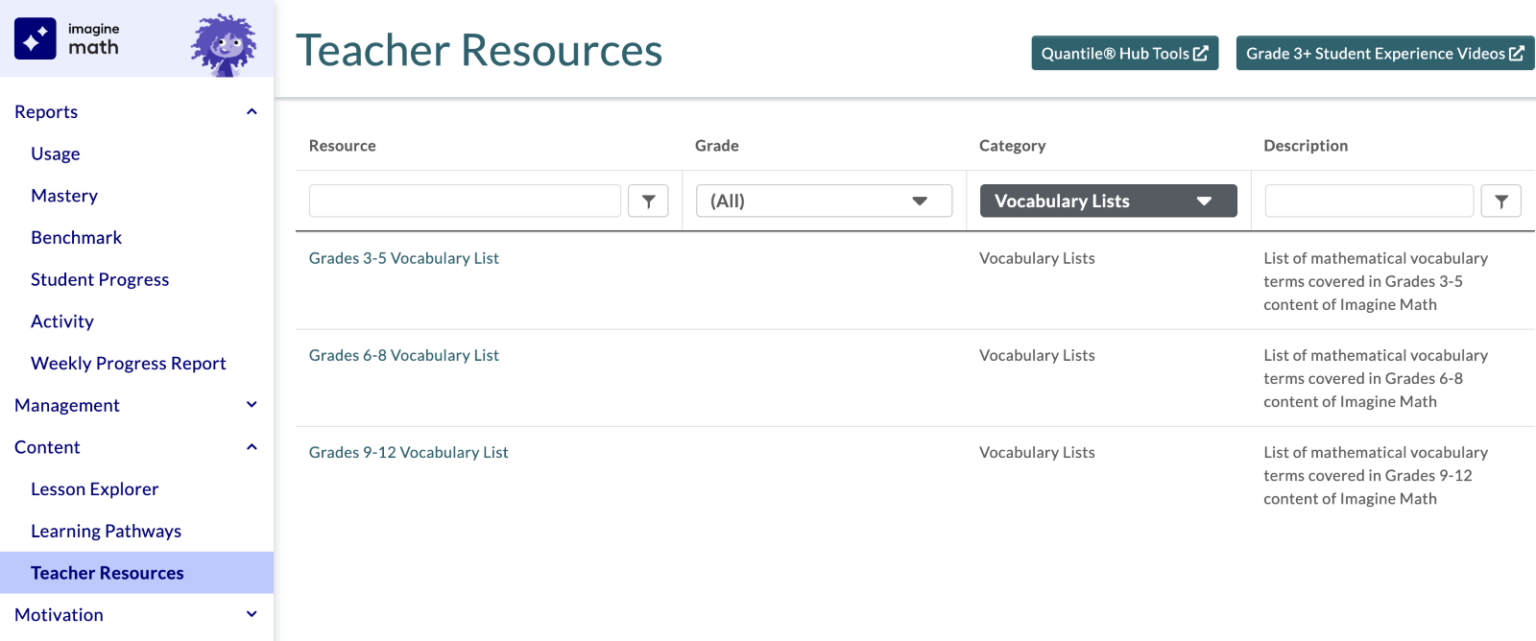This screenshot has width=1536, height=641.
Task: Select Benchmark in the sidebar
Action: [76, 238]
